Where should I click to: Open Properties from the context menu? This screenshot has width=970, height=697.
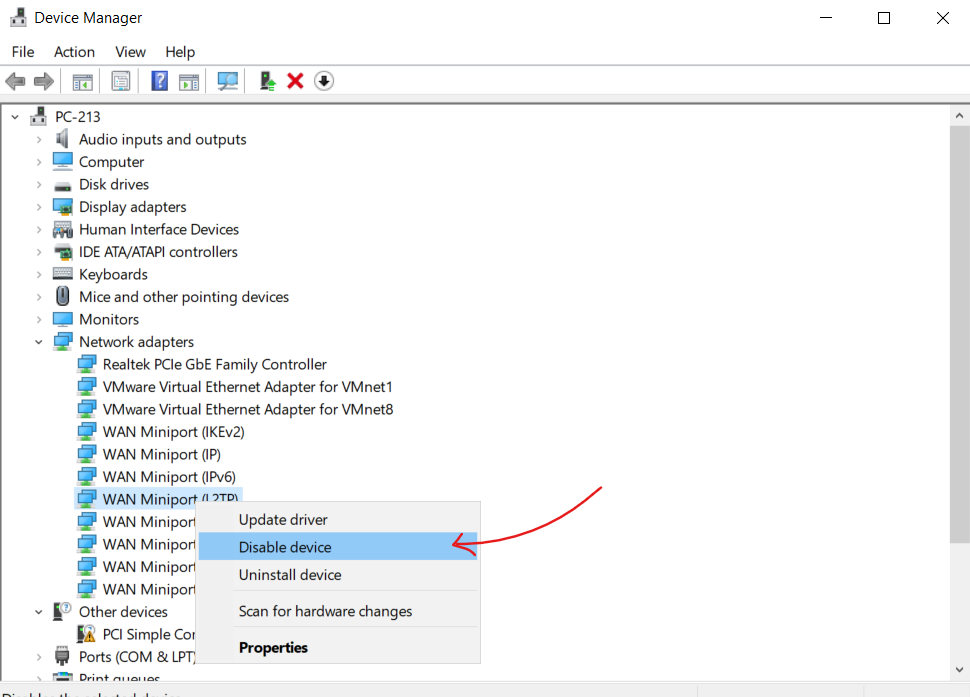click(x=273, y=648)
